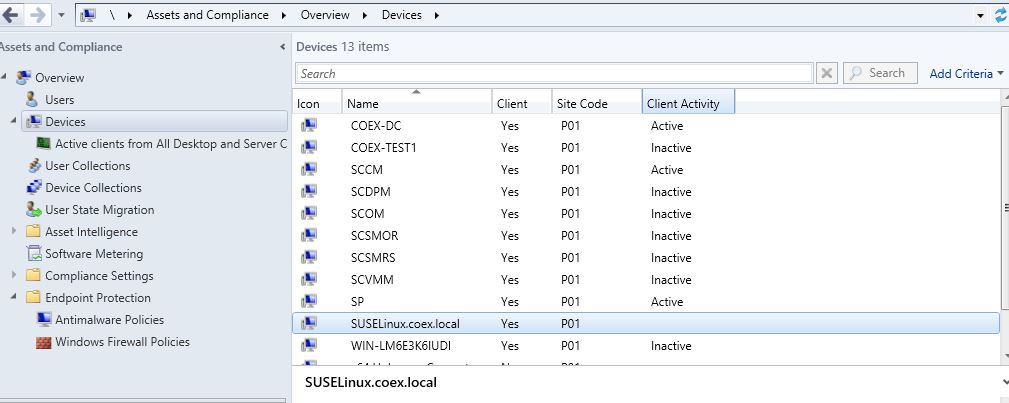Click the device icon for SCVMM
Image resolution: width=1009 pixels, height=403 pixels.
coord(309,279)
